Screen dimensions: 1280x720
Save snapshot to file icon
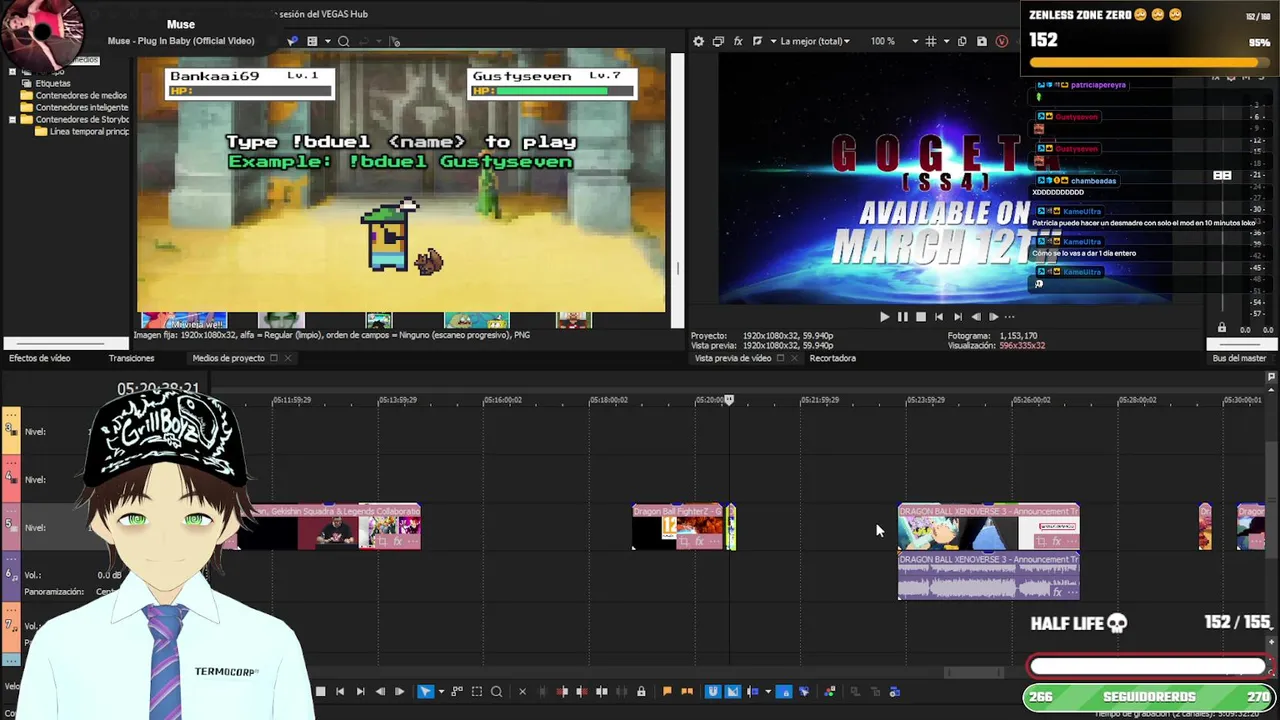coord(981,41)
